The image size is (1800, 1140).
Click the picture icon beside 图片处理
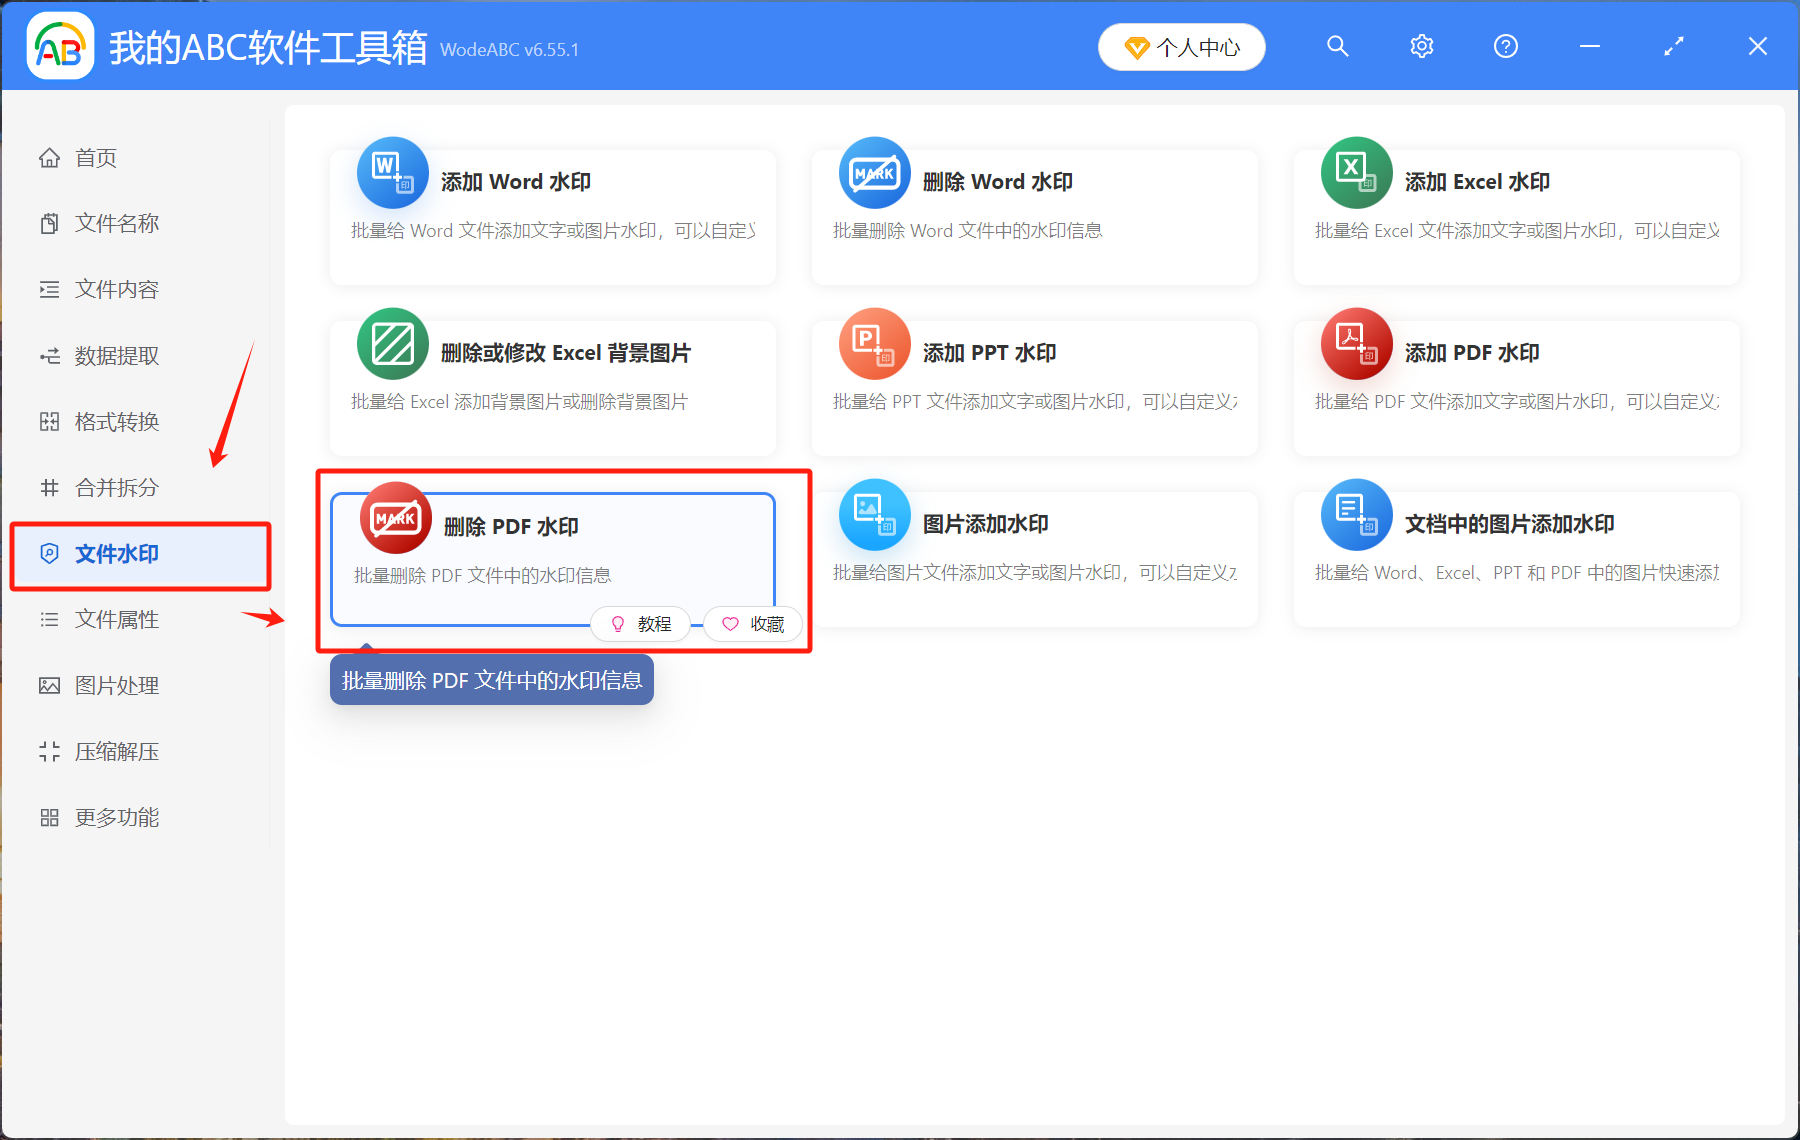pyautogui.click(x=49, y=686)
